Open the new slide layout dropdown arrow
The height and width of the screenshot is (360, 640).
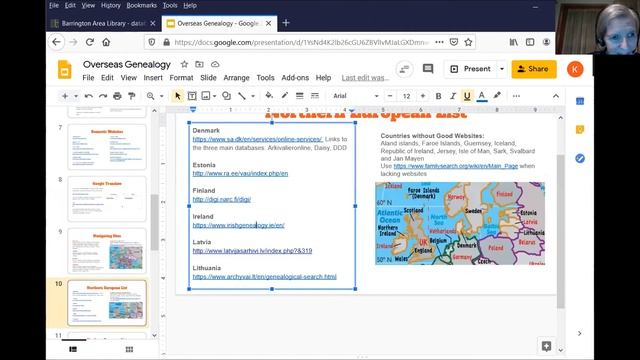click(76, 96)
